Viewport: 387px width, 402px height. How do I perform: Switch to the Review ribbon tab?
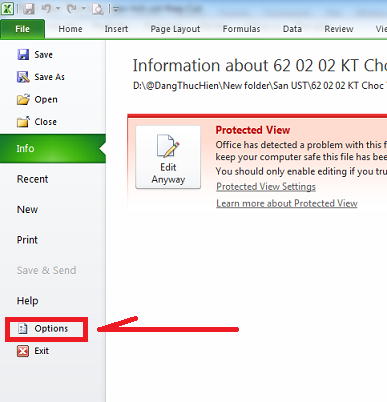339,29
